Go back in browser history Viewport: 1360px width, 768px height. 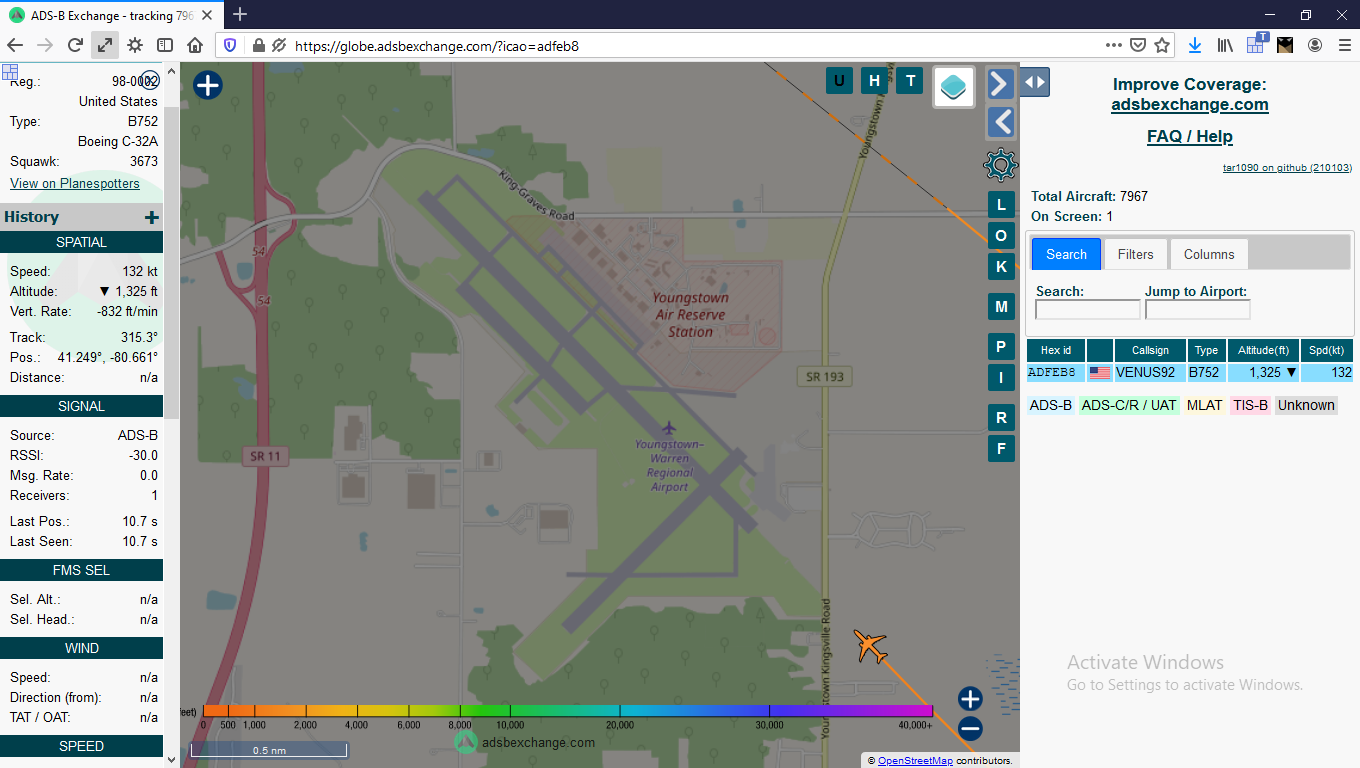(15, 45)
